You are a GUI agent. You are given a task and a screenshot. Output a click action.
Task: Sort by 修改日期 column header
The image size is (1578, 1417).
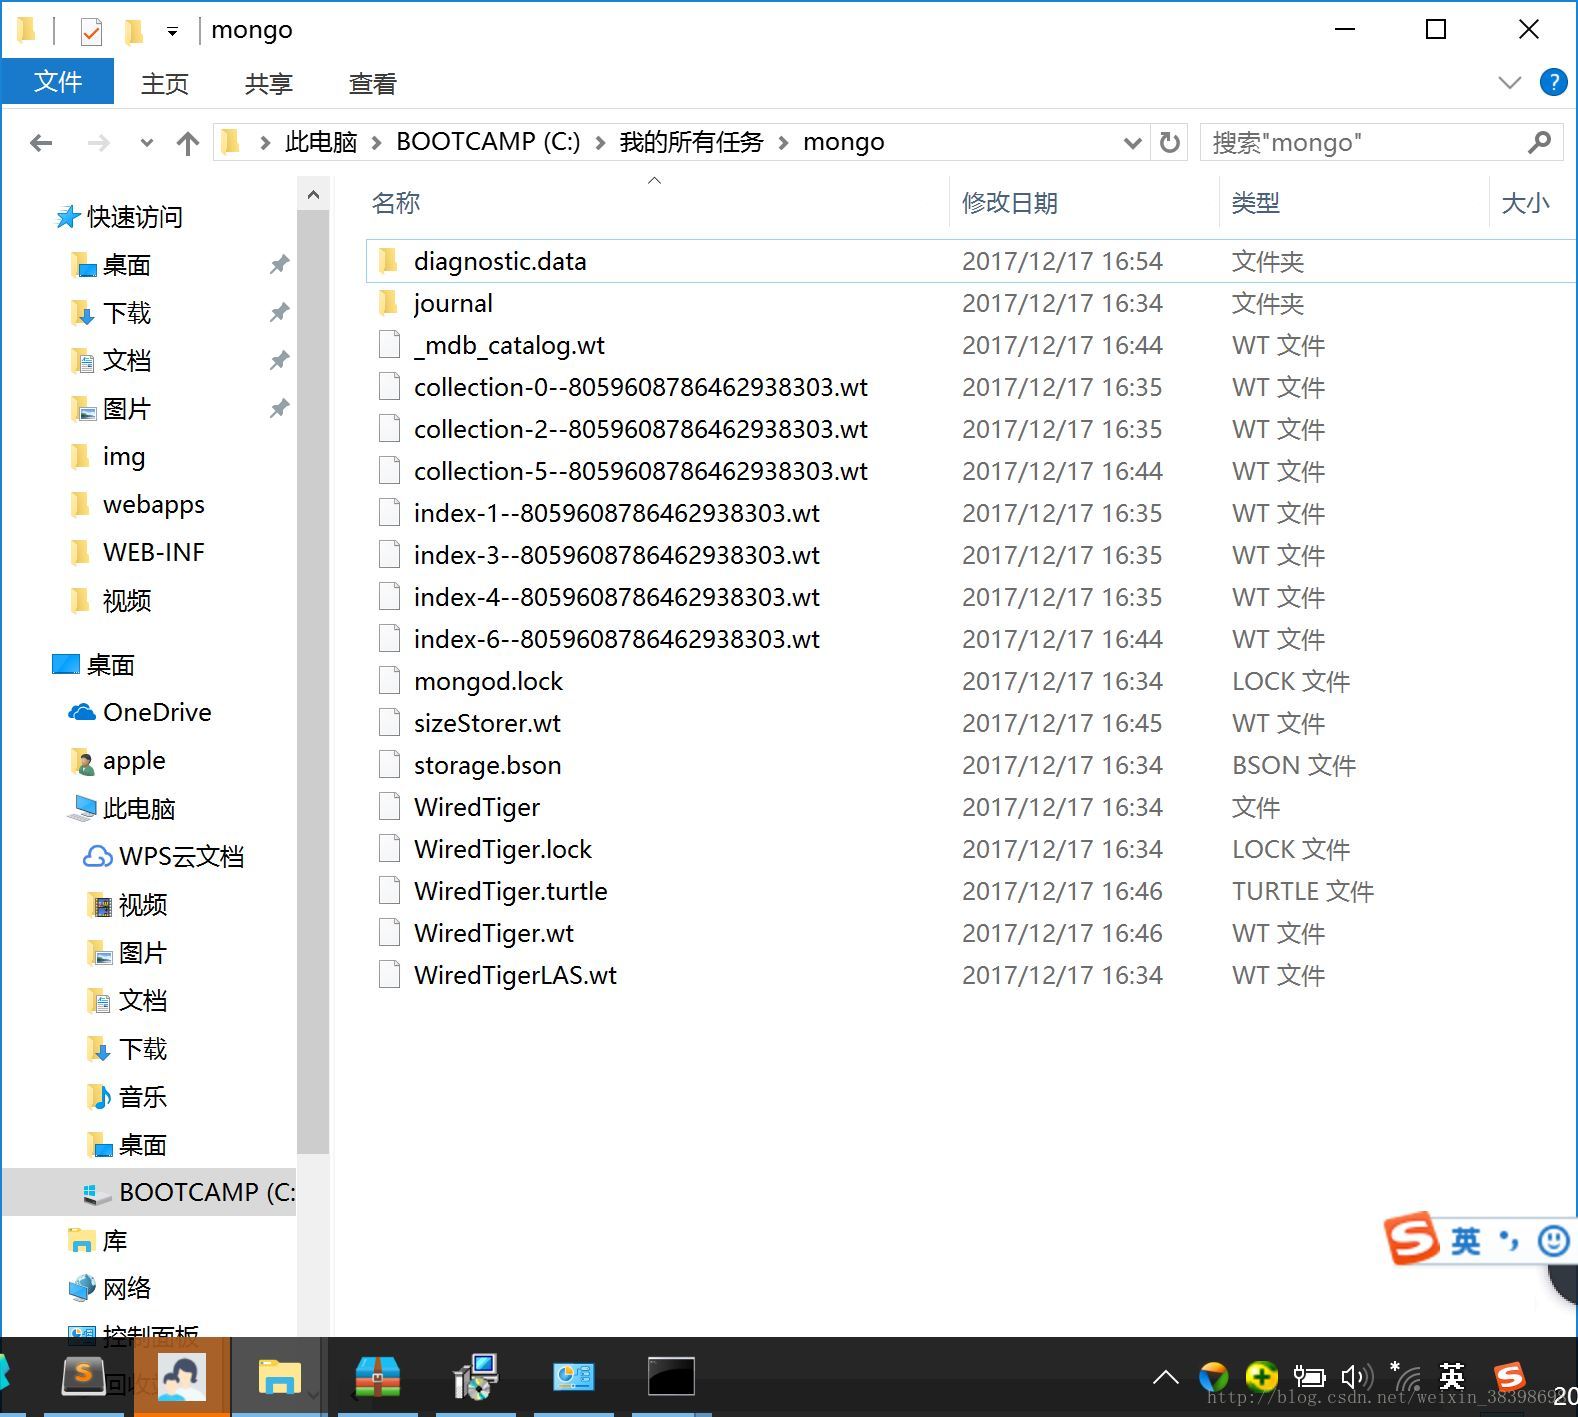1010,203
